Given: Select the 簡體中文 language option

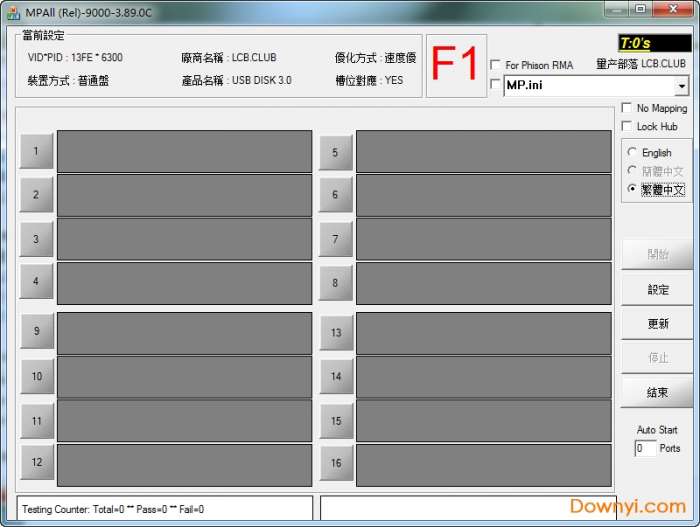Looking at the screenshot, I should coord(632,171).
